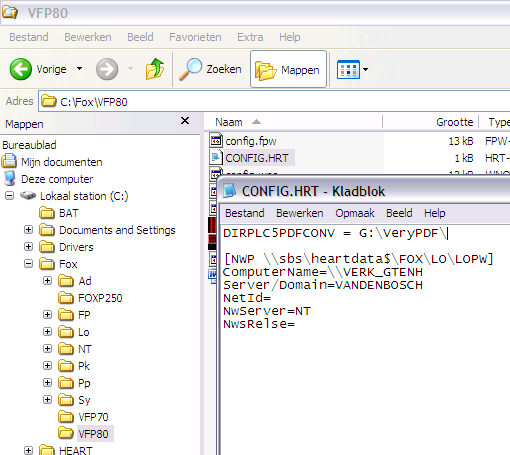
Task: Select Mijn documenten in folder tree
Action: [x=62, y=162]
